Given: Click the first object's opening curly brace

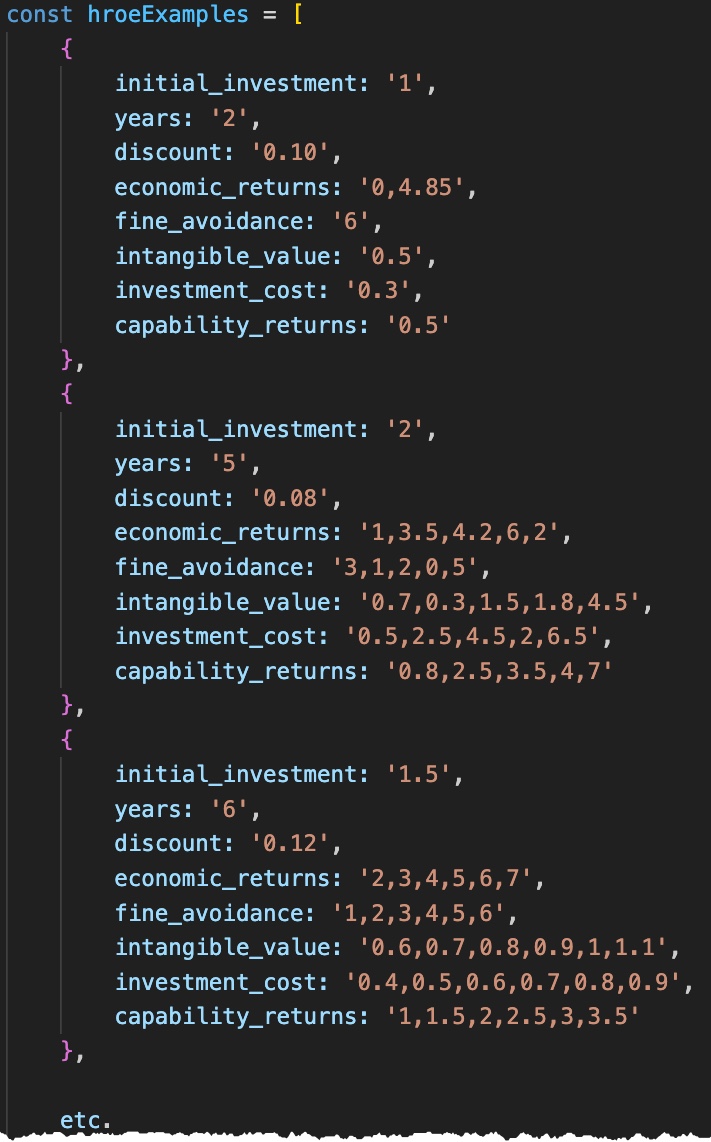Looking at the screenshot, I should (x=67, y=49).
